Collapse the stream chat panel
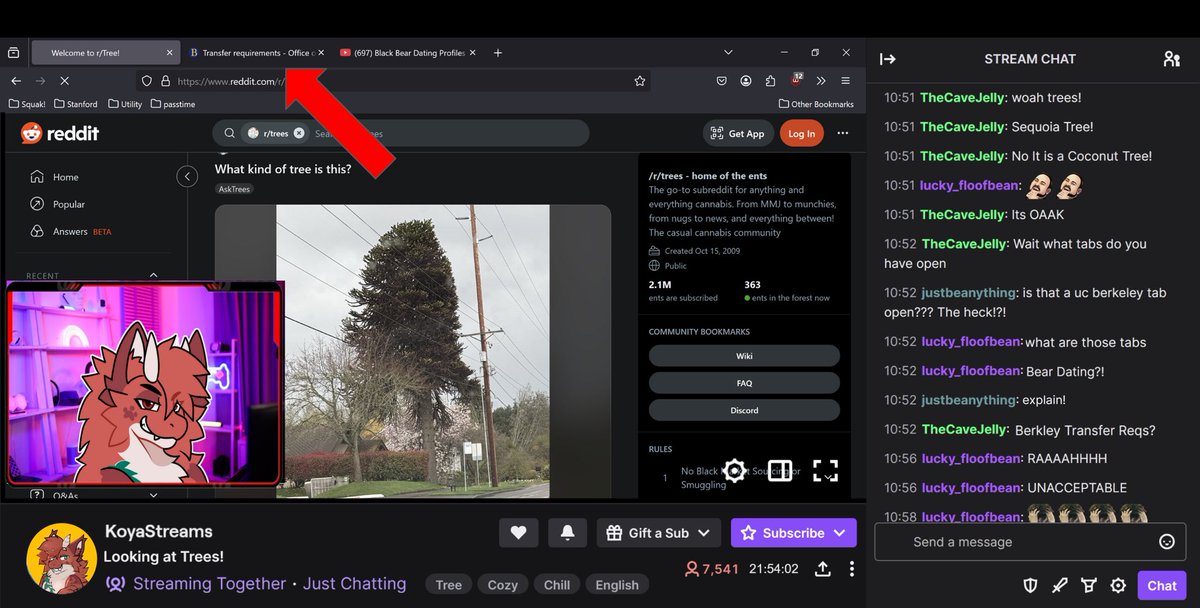 click(888, 59)
